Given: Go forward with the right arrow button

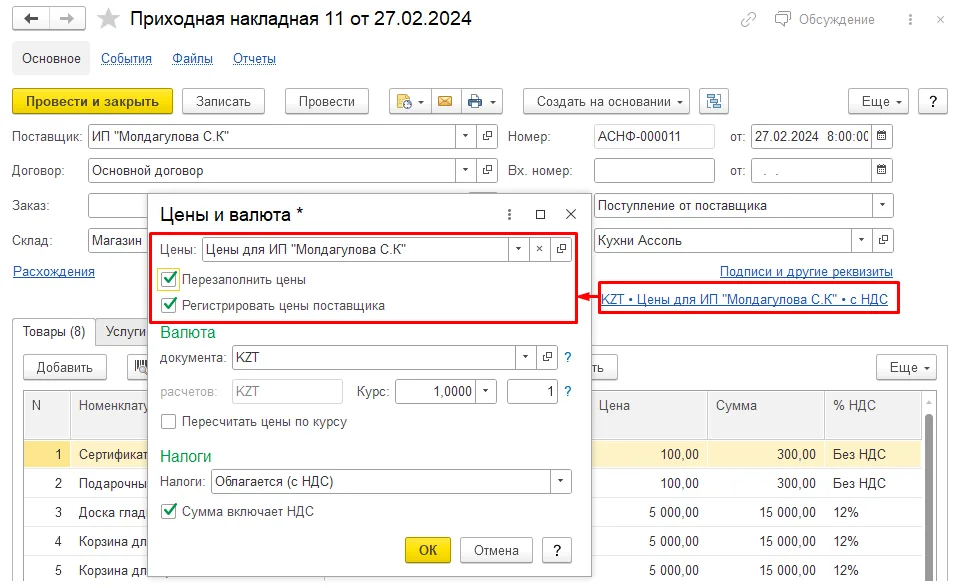Looking at the screenshot, I should [67, 19].
